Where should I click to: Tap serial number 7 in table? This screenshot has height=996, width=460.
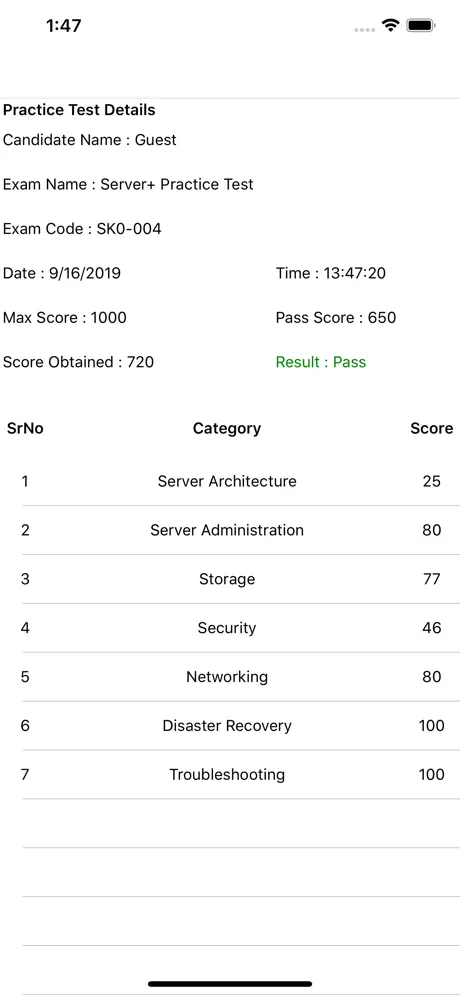coord(25,774)
